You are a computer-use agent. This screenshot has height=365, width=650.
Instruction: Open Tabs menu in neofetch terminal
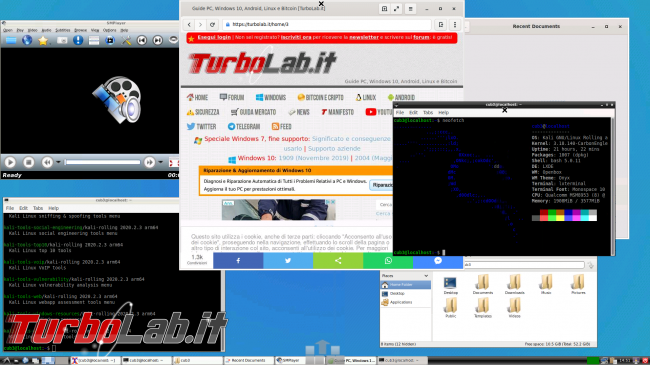tap(428, 112)
